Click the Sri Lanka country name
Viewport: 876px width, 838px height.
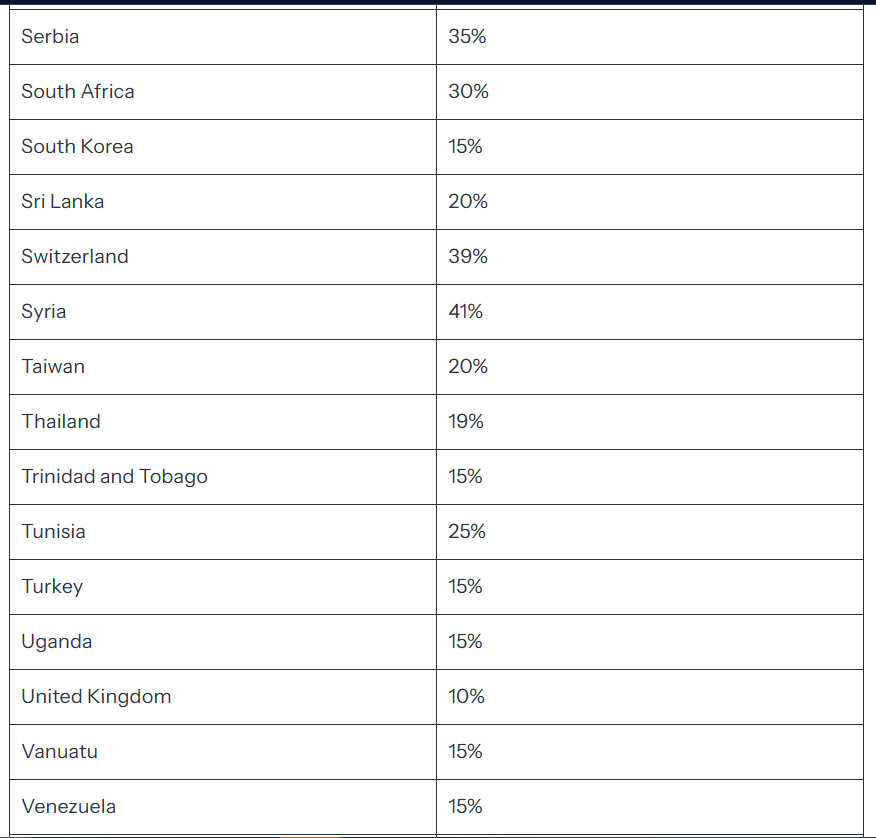63,202
